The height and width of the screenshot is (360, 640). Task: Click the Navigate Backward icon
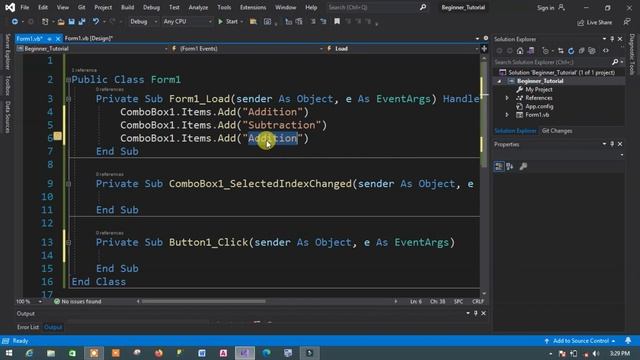tap(15, 22)
